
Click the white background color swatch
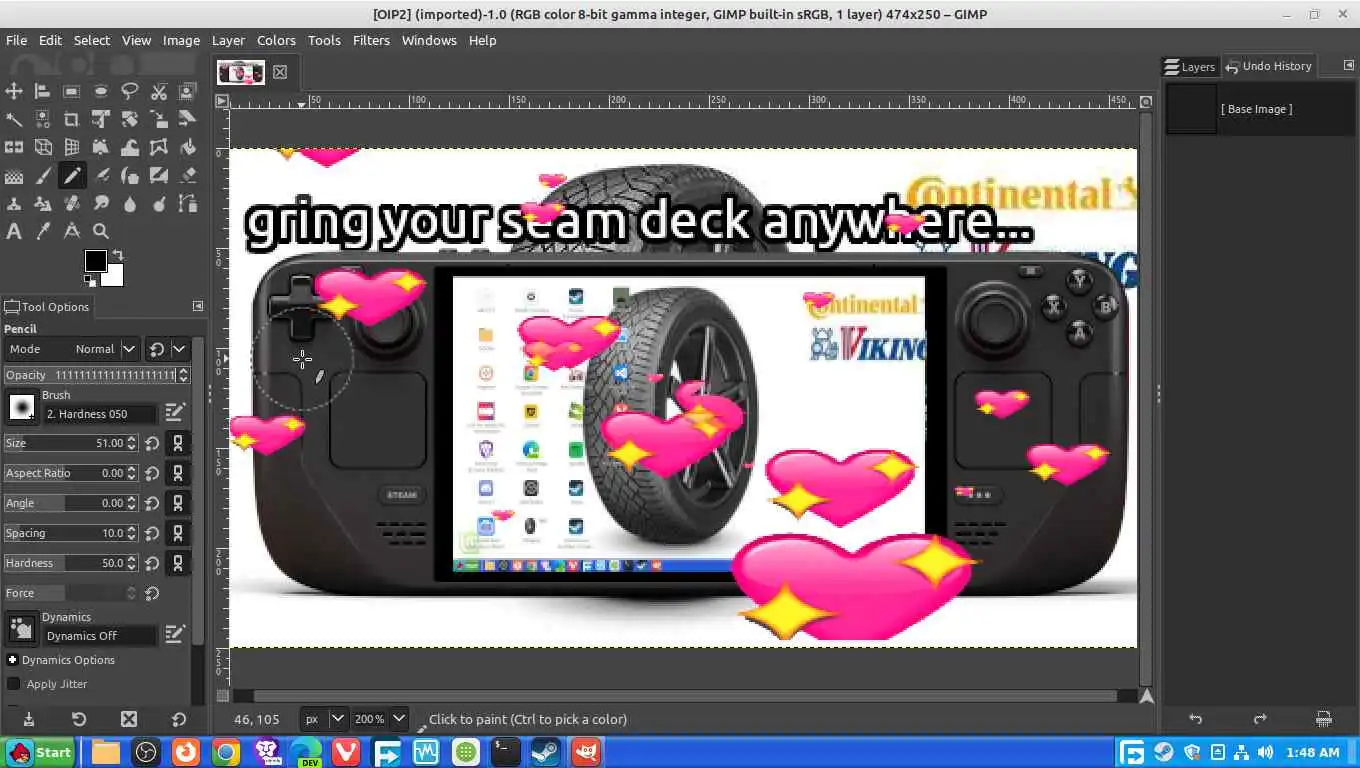(x=114, y=276)
